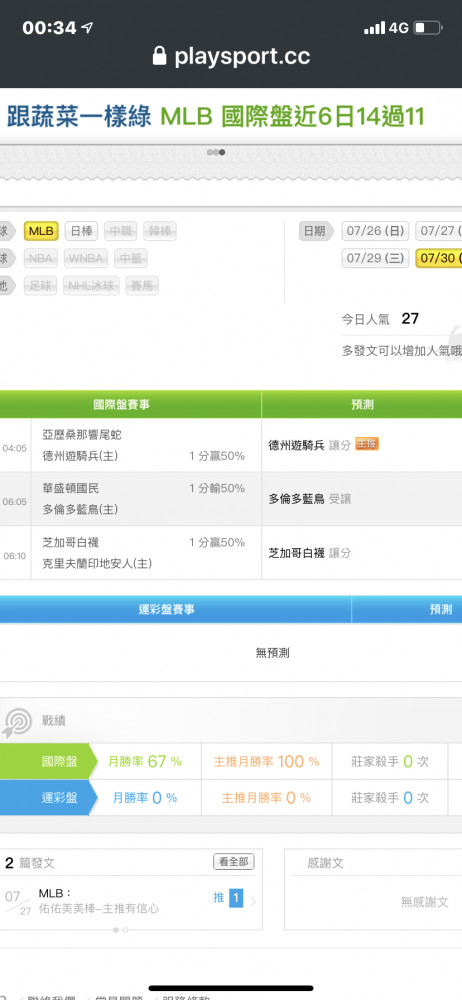Tap the blue recommend count box 1
Viewport: 462px width, 1000px height.
[236, 899]
